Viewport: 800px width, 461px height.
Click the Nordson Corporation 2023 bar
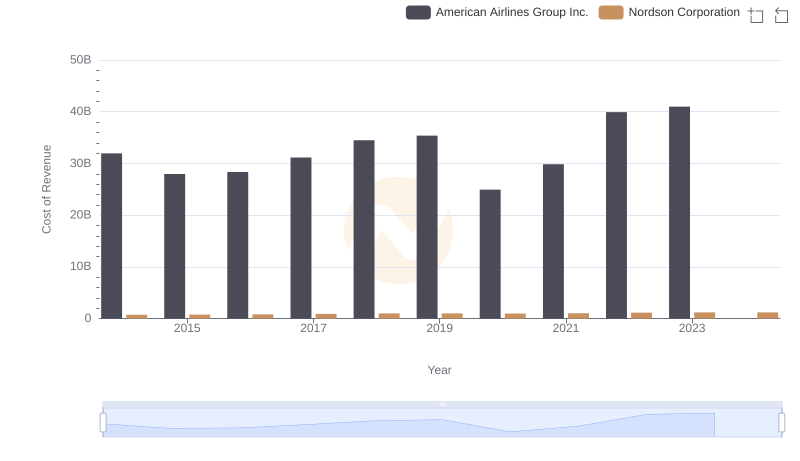[705, 315]
